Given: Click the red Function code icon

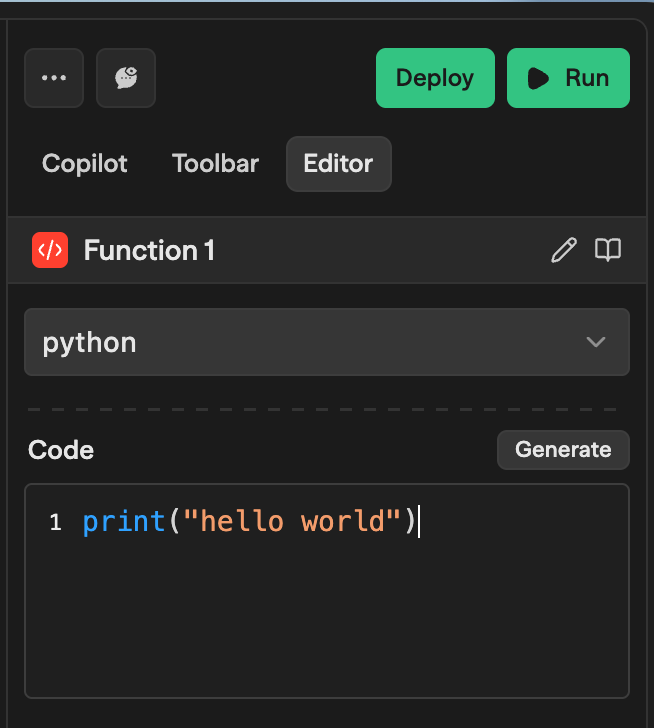Looking at the screenshot, I should [x=50, y=250].
